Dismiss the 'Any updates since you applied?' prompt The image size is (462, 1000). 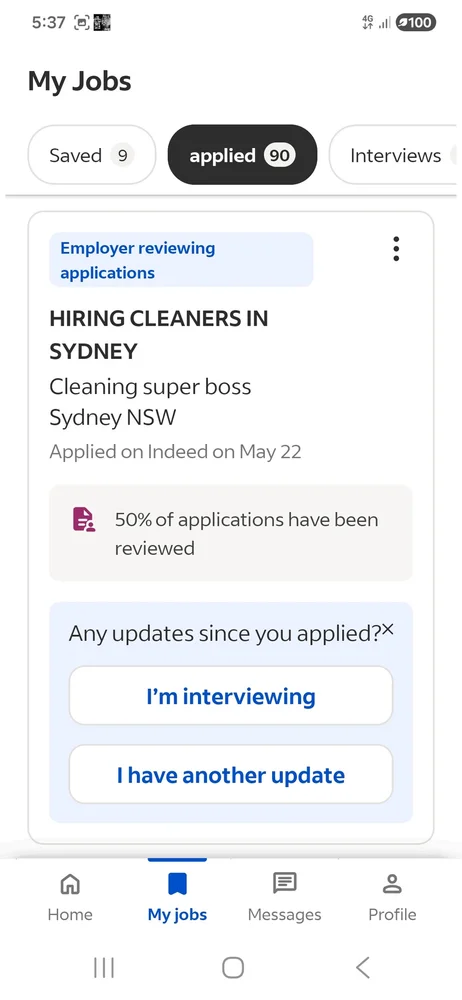(x=387, y=630)
